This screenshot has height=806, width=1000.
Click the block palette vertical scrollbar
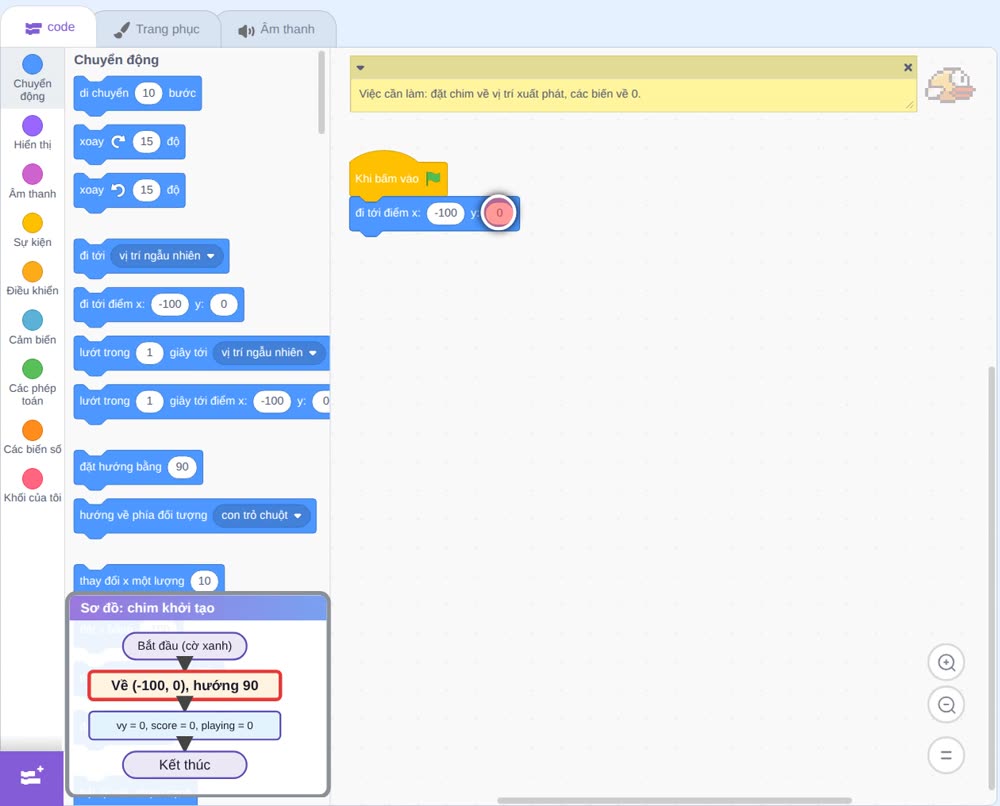[321, 92]
